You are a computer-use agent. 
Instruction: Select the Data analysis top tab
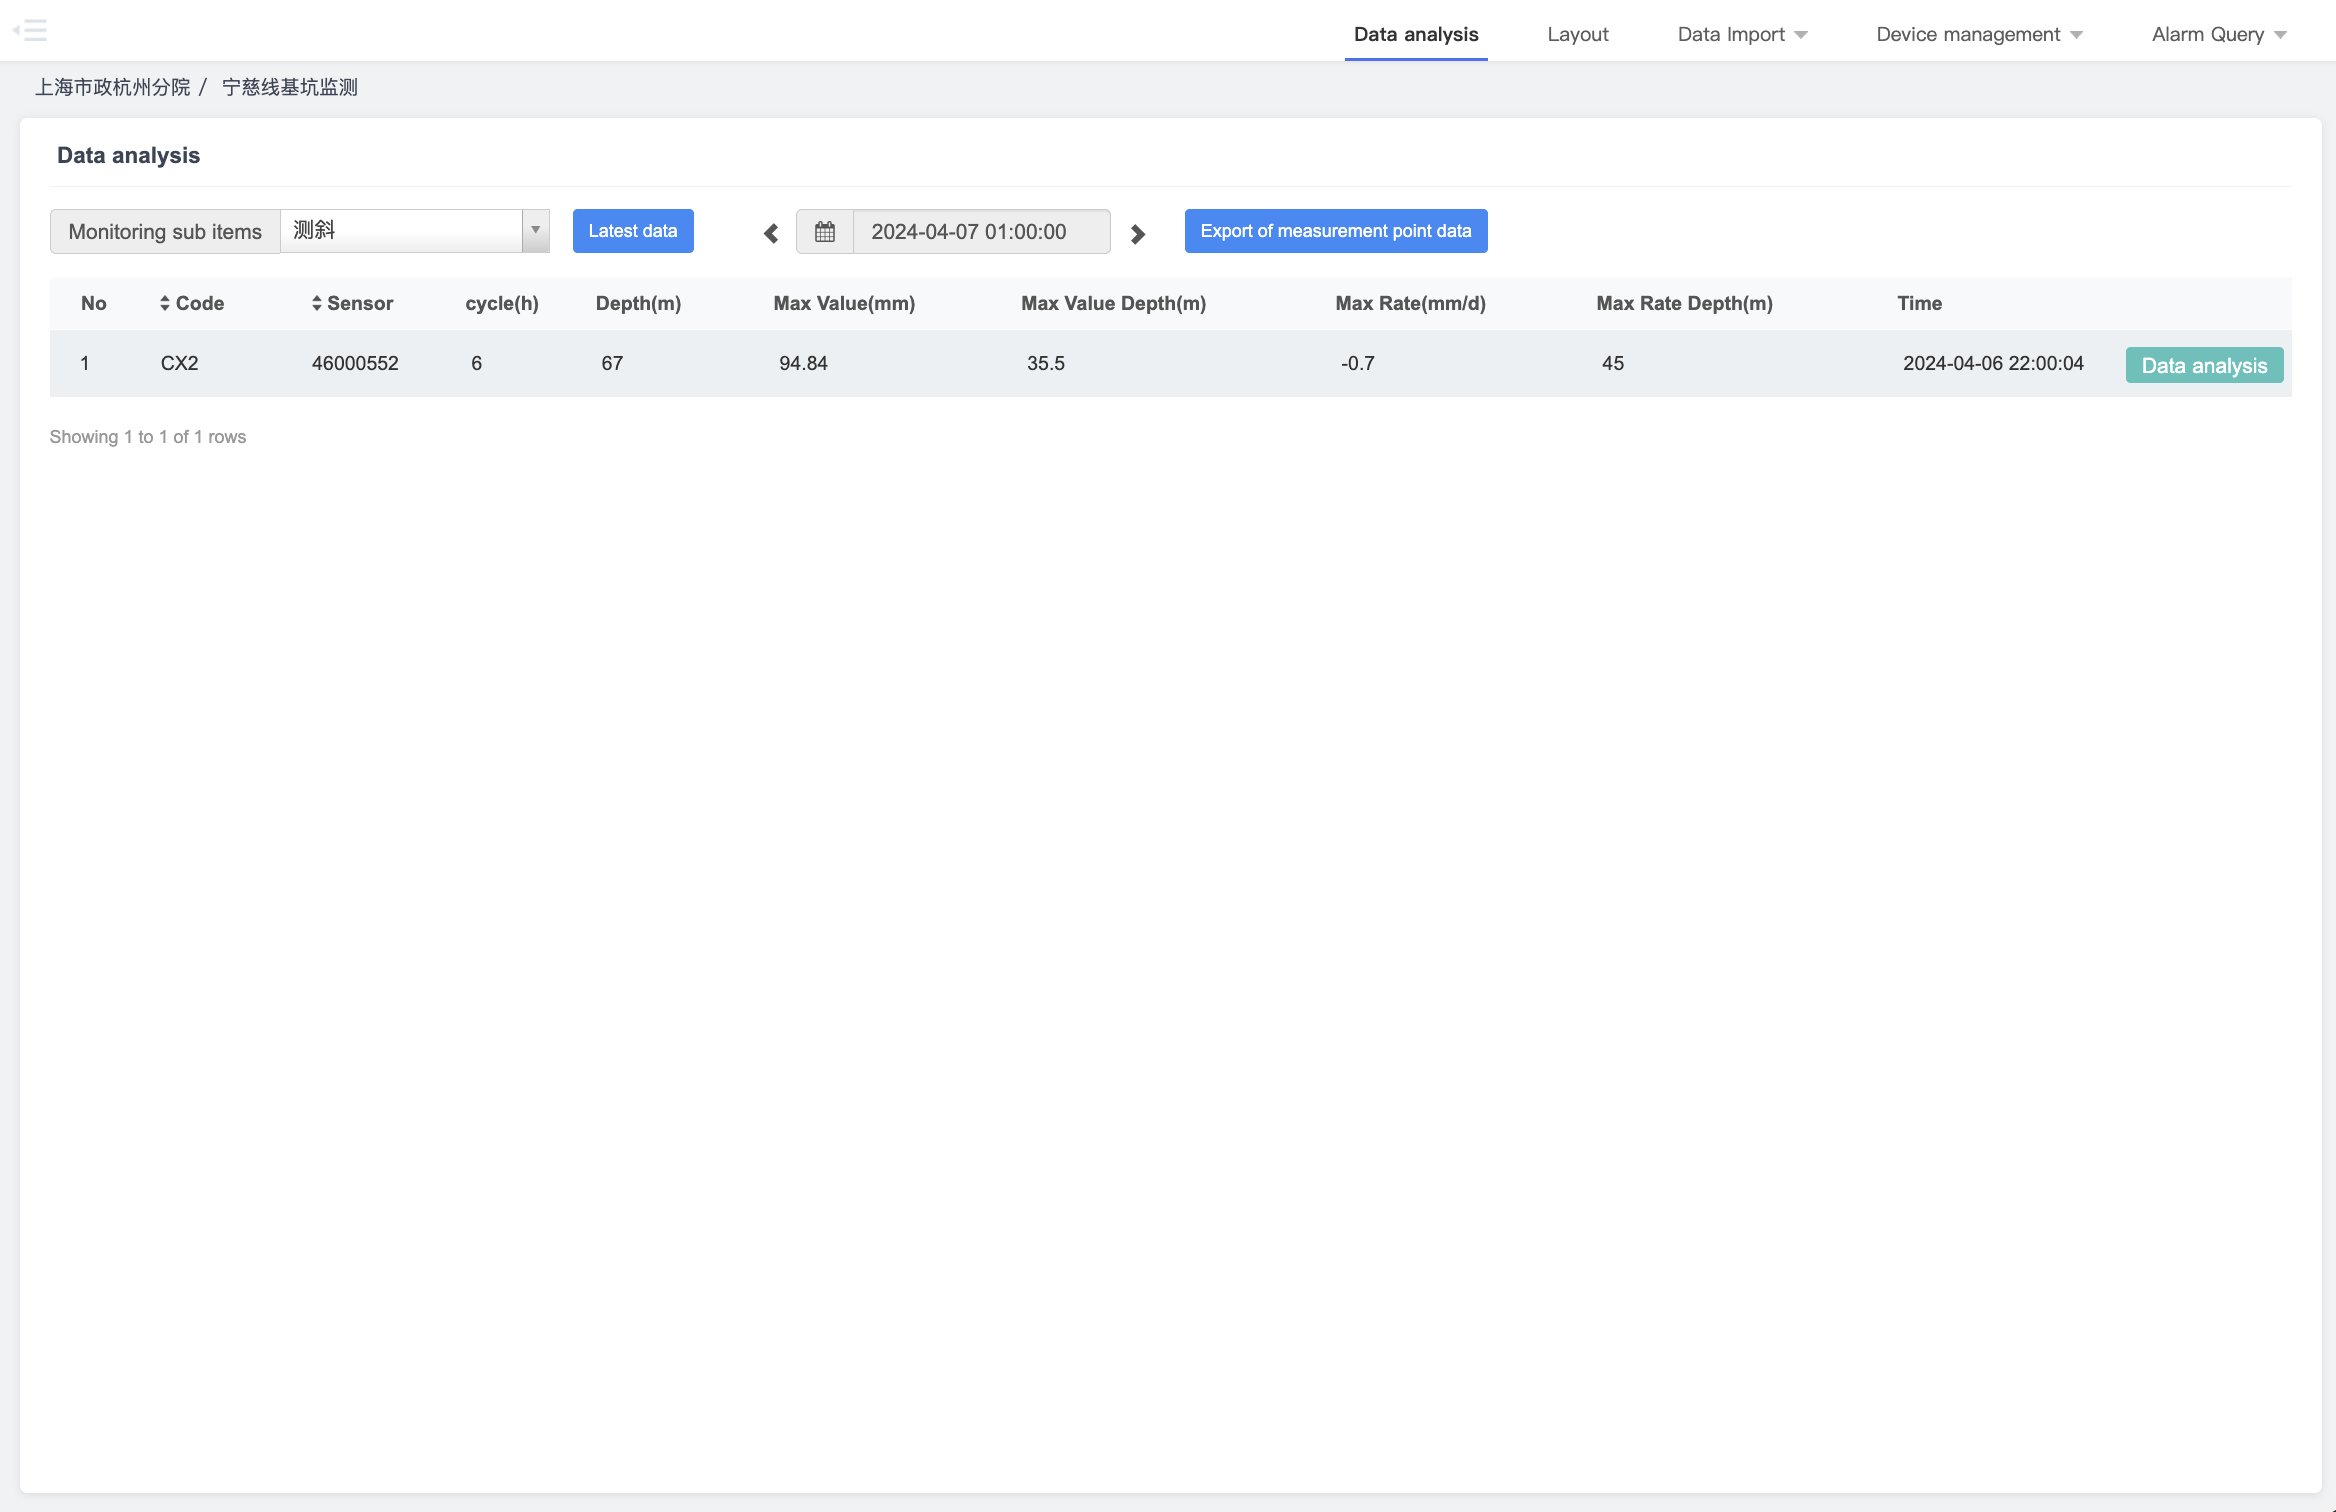[x=1415, y=34]
